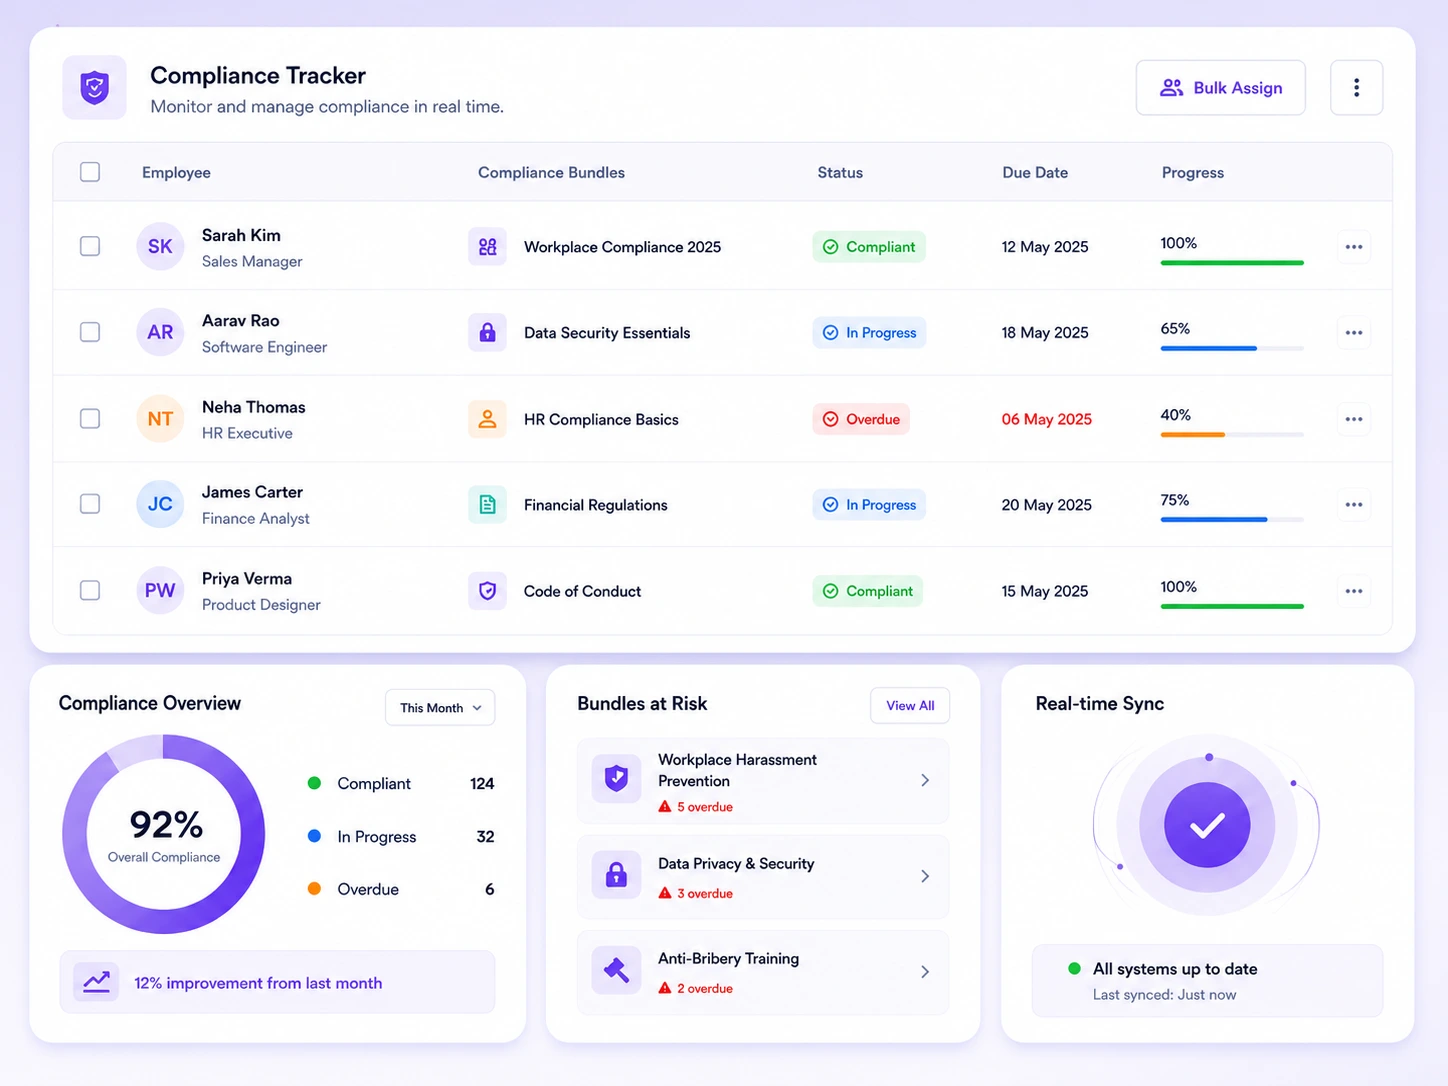The width and height of the screenshot is (1448, 1086).
Task: Click the Real-time Sync checkmark circle
Action: pos(1207,825)
